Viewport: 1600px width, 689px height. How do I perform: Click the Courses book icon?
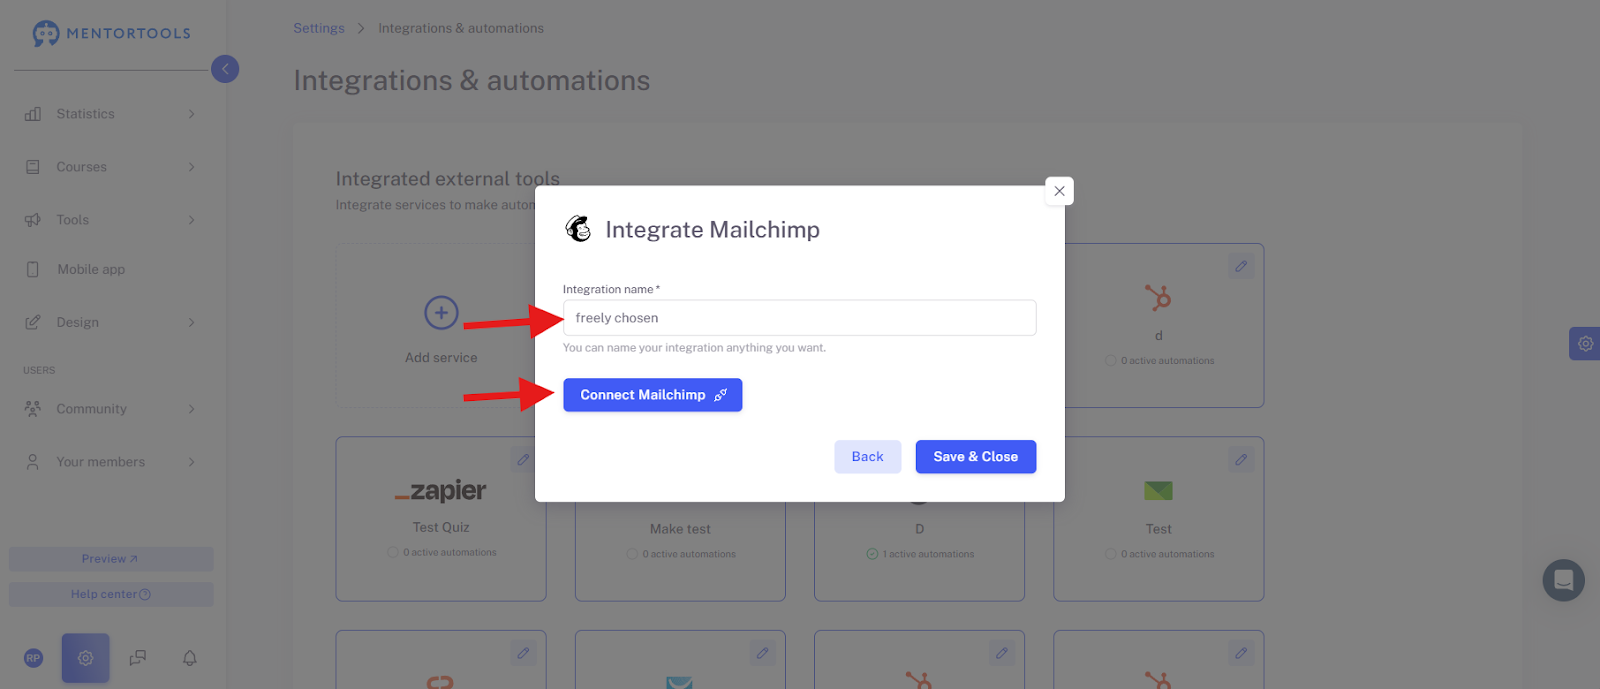(33, 167)
